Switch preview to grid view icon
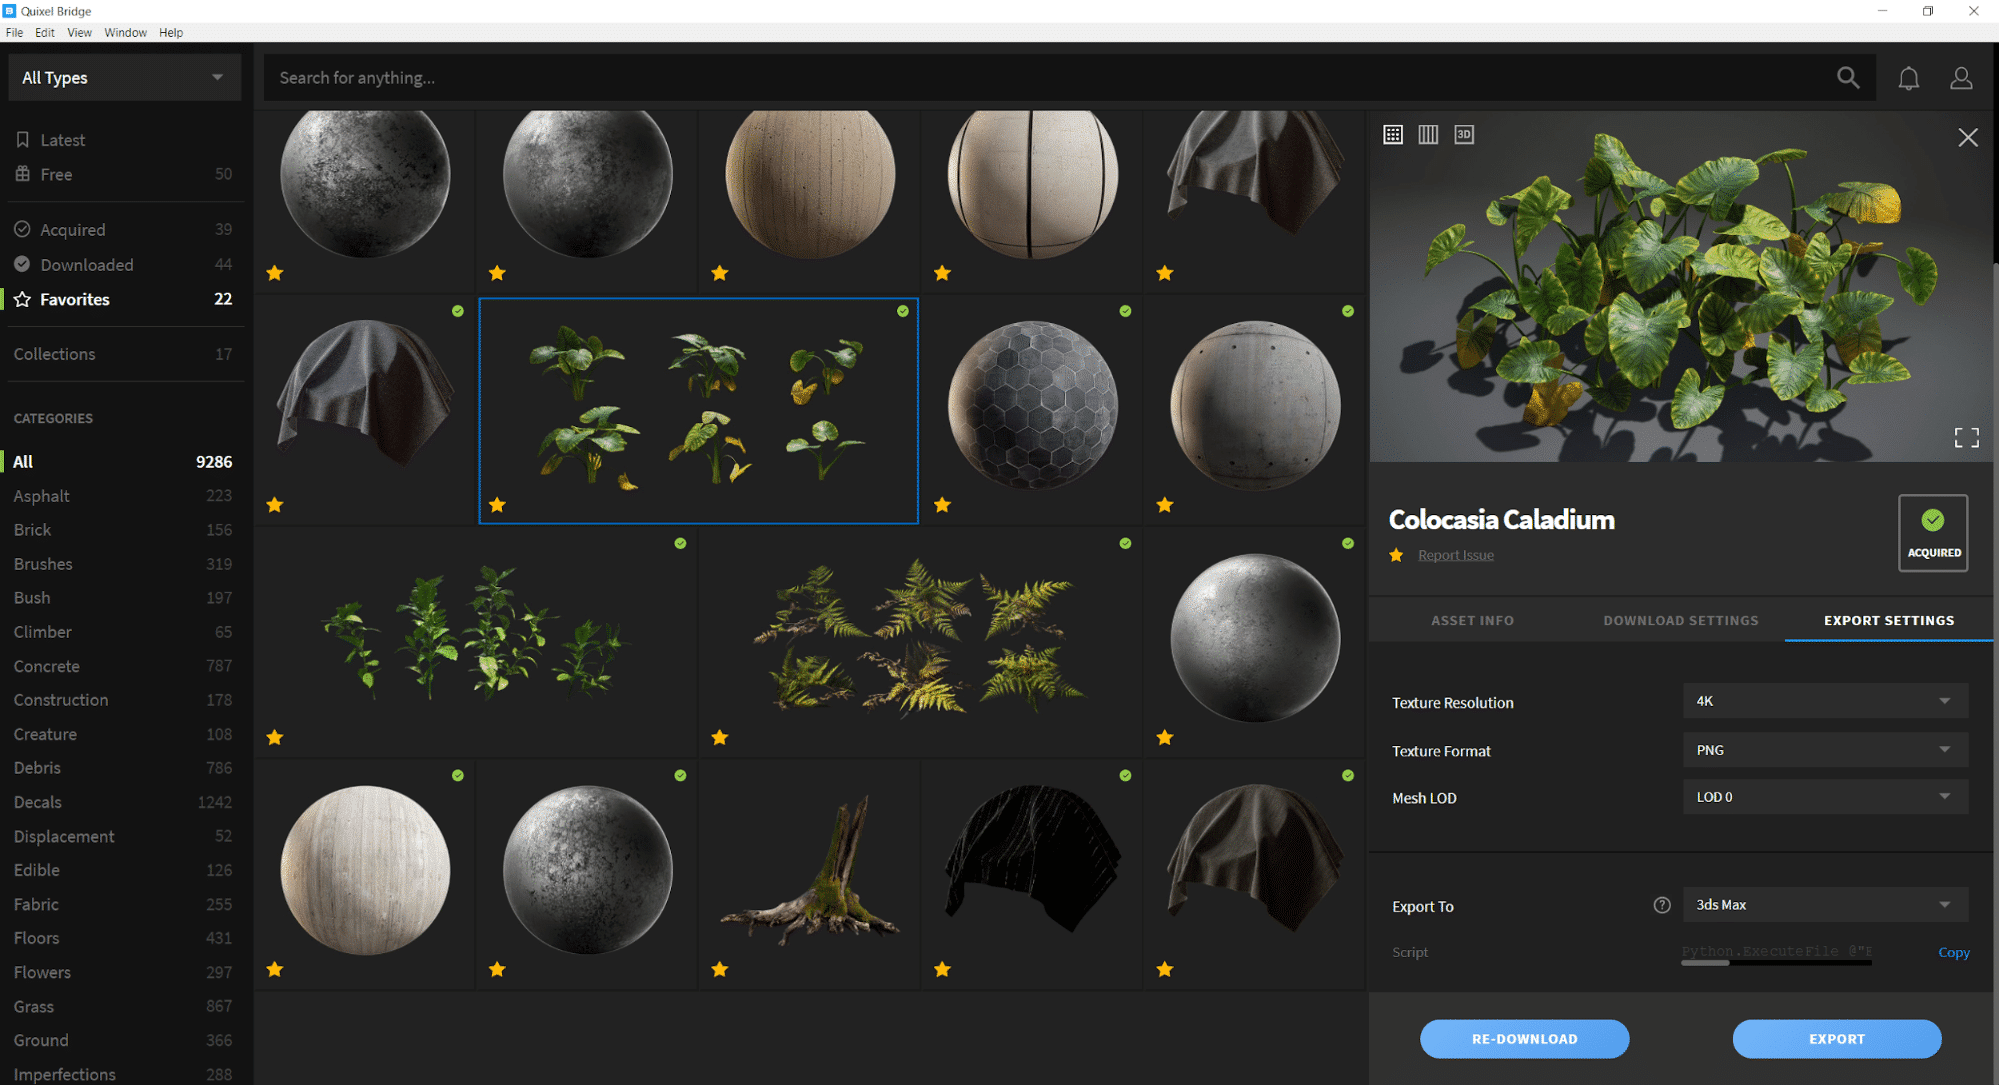This screenshot has height=1086, width=1999. pyautogui.click(x=1393, y=134)
